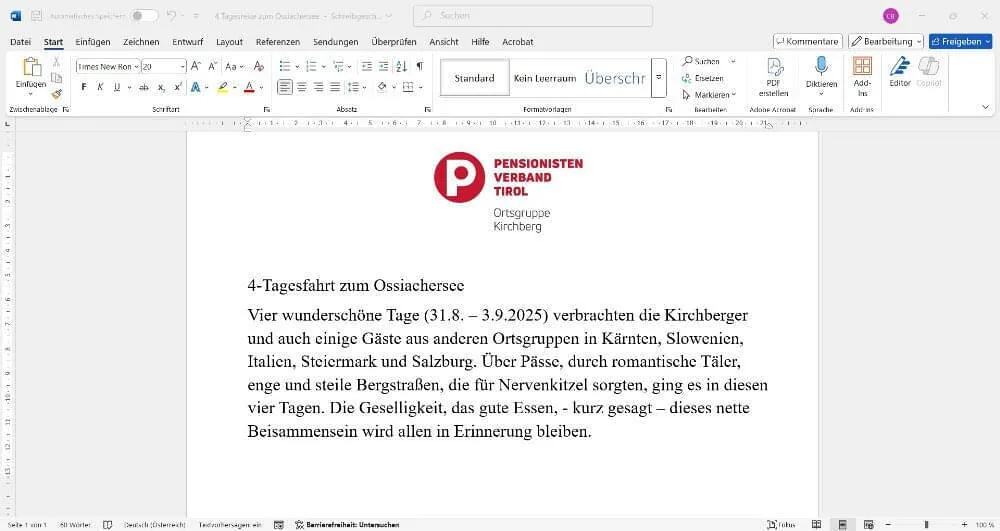
Task: Toggle bold formatting
Action: click(x=84, y=87)
